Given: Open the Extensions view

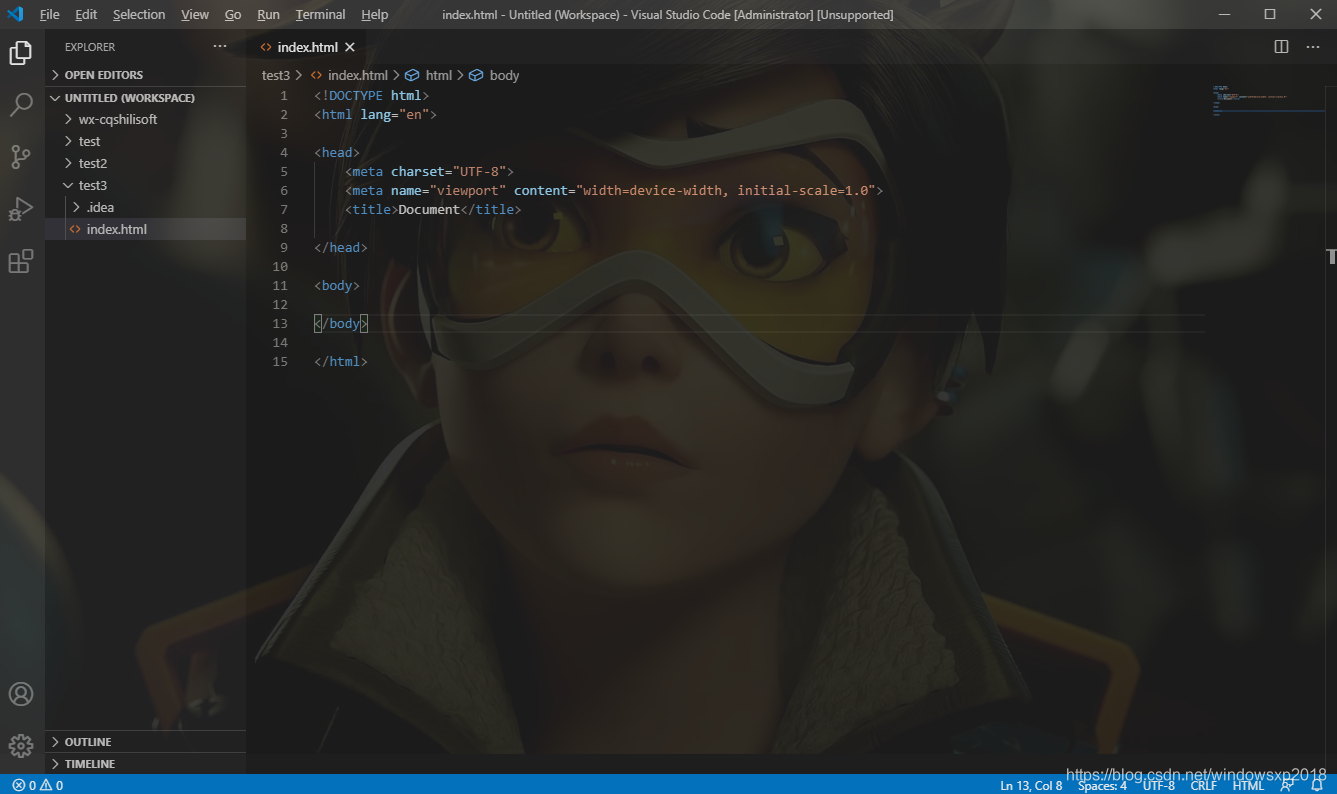Looking at the screenshot, I should tap(21, 261).
